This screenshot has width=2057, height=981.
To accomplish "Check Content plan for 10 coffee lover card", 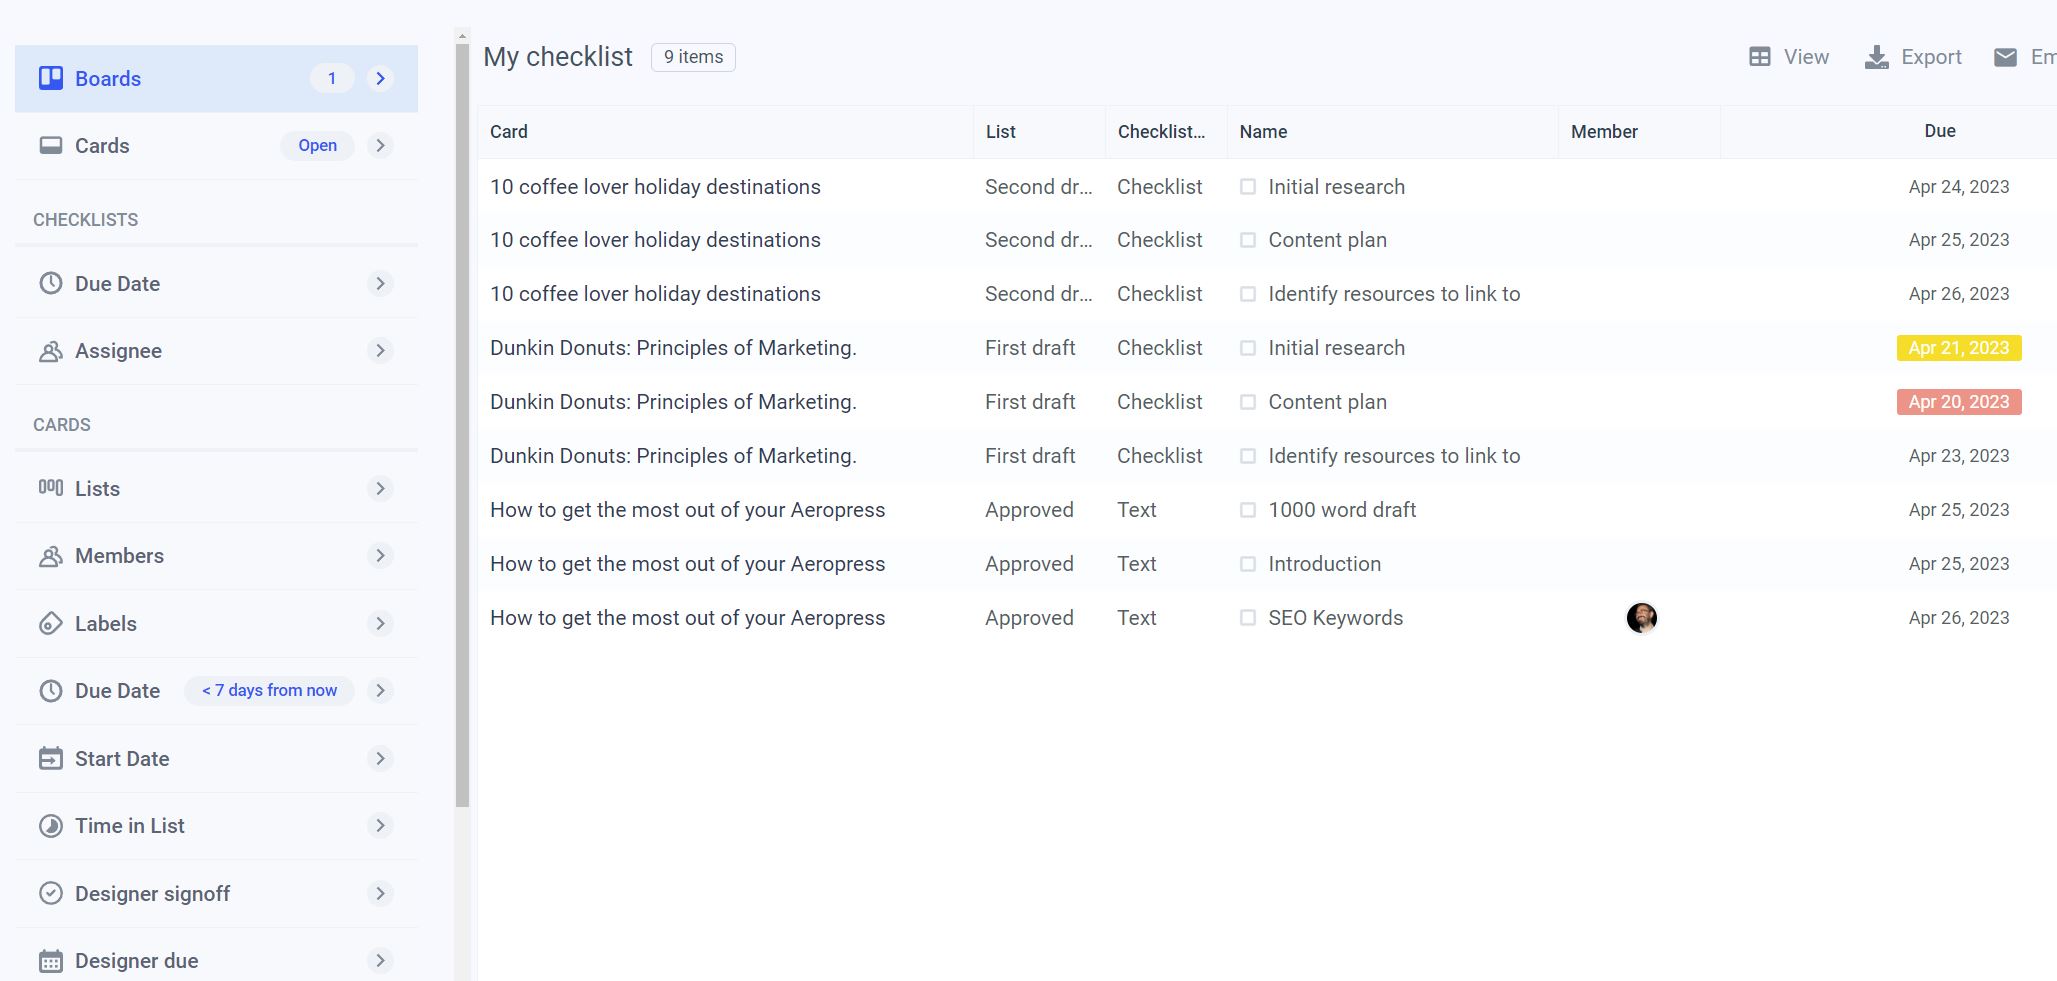I will coord(1248,240).
